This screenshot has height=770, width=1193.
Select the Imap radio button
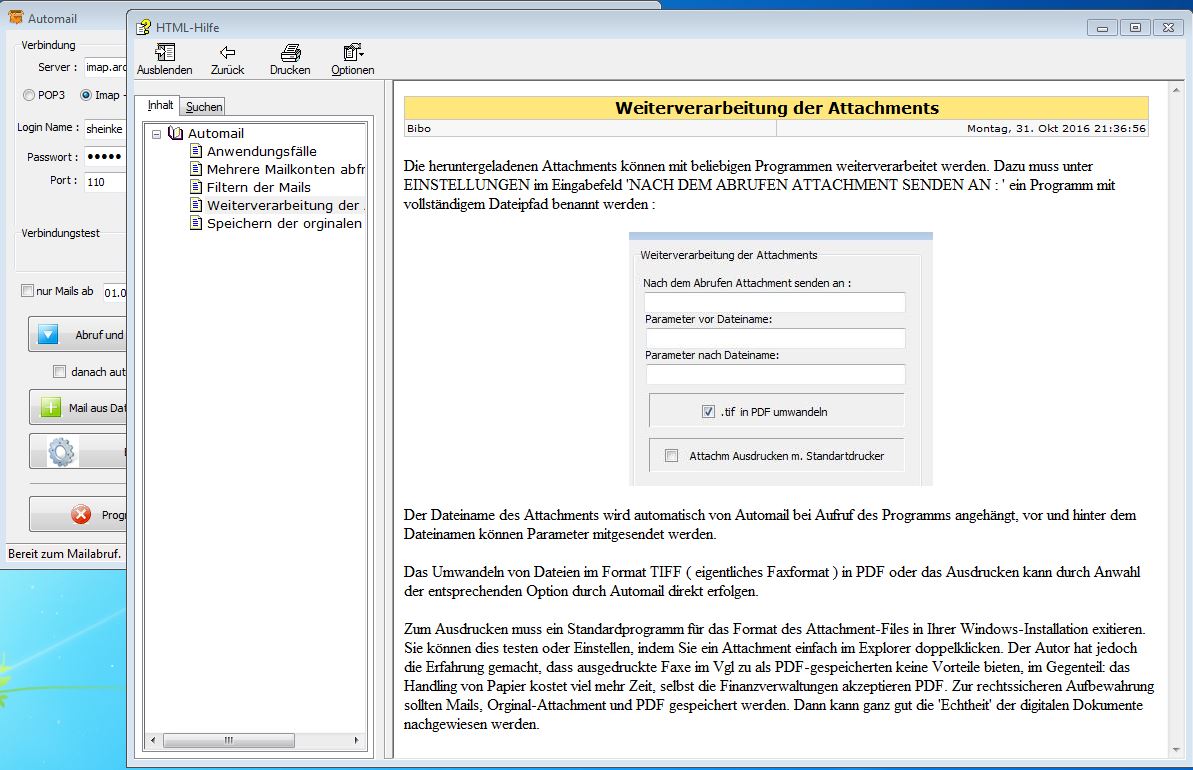(86, 95)
